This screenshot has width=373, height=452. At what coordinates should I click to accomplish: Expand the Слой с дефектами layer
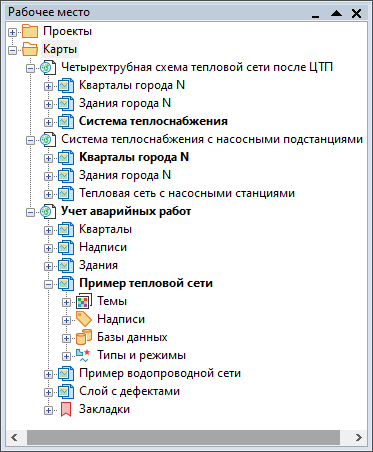tap(48, 392)
